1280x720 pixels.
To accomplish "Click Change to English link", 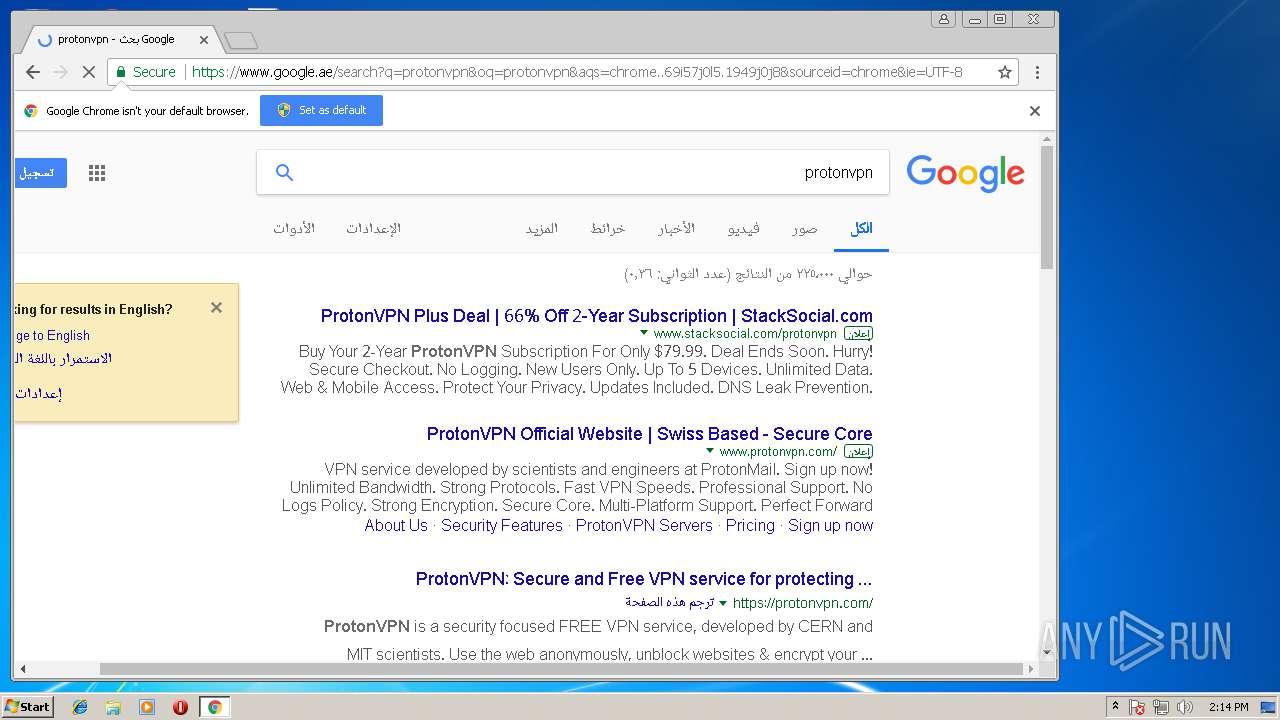I will [52, 336].
